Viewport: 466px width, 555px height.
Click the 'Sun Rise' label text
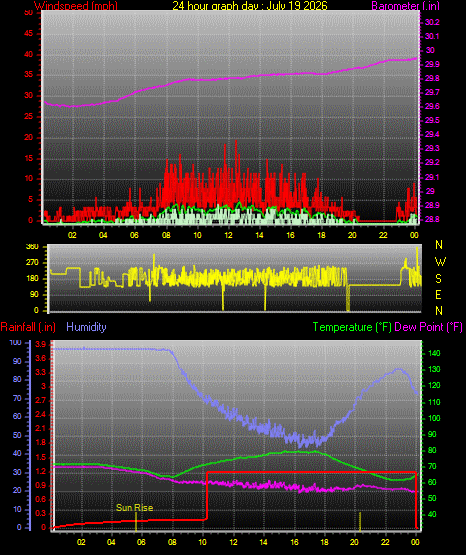tap(134, 508)
